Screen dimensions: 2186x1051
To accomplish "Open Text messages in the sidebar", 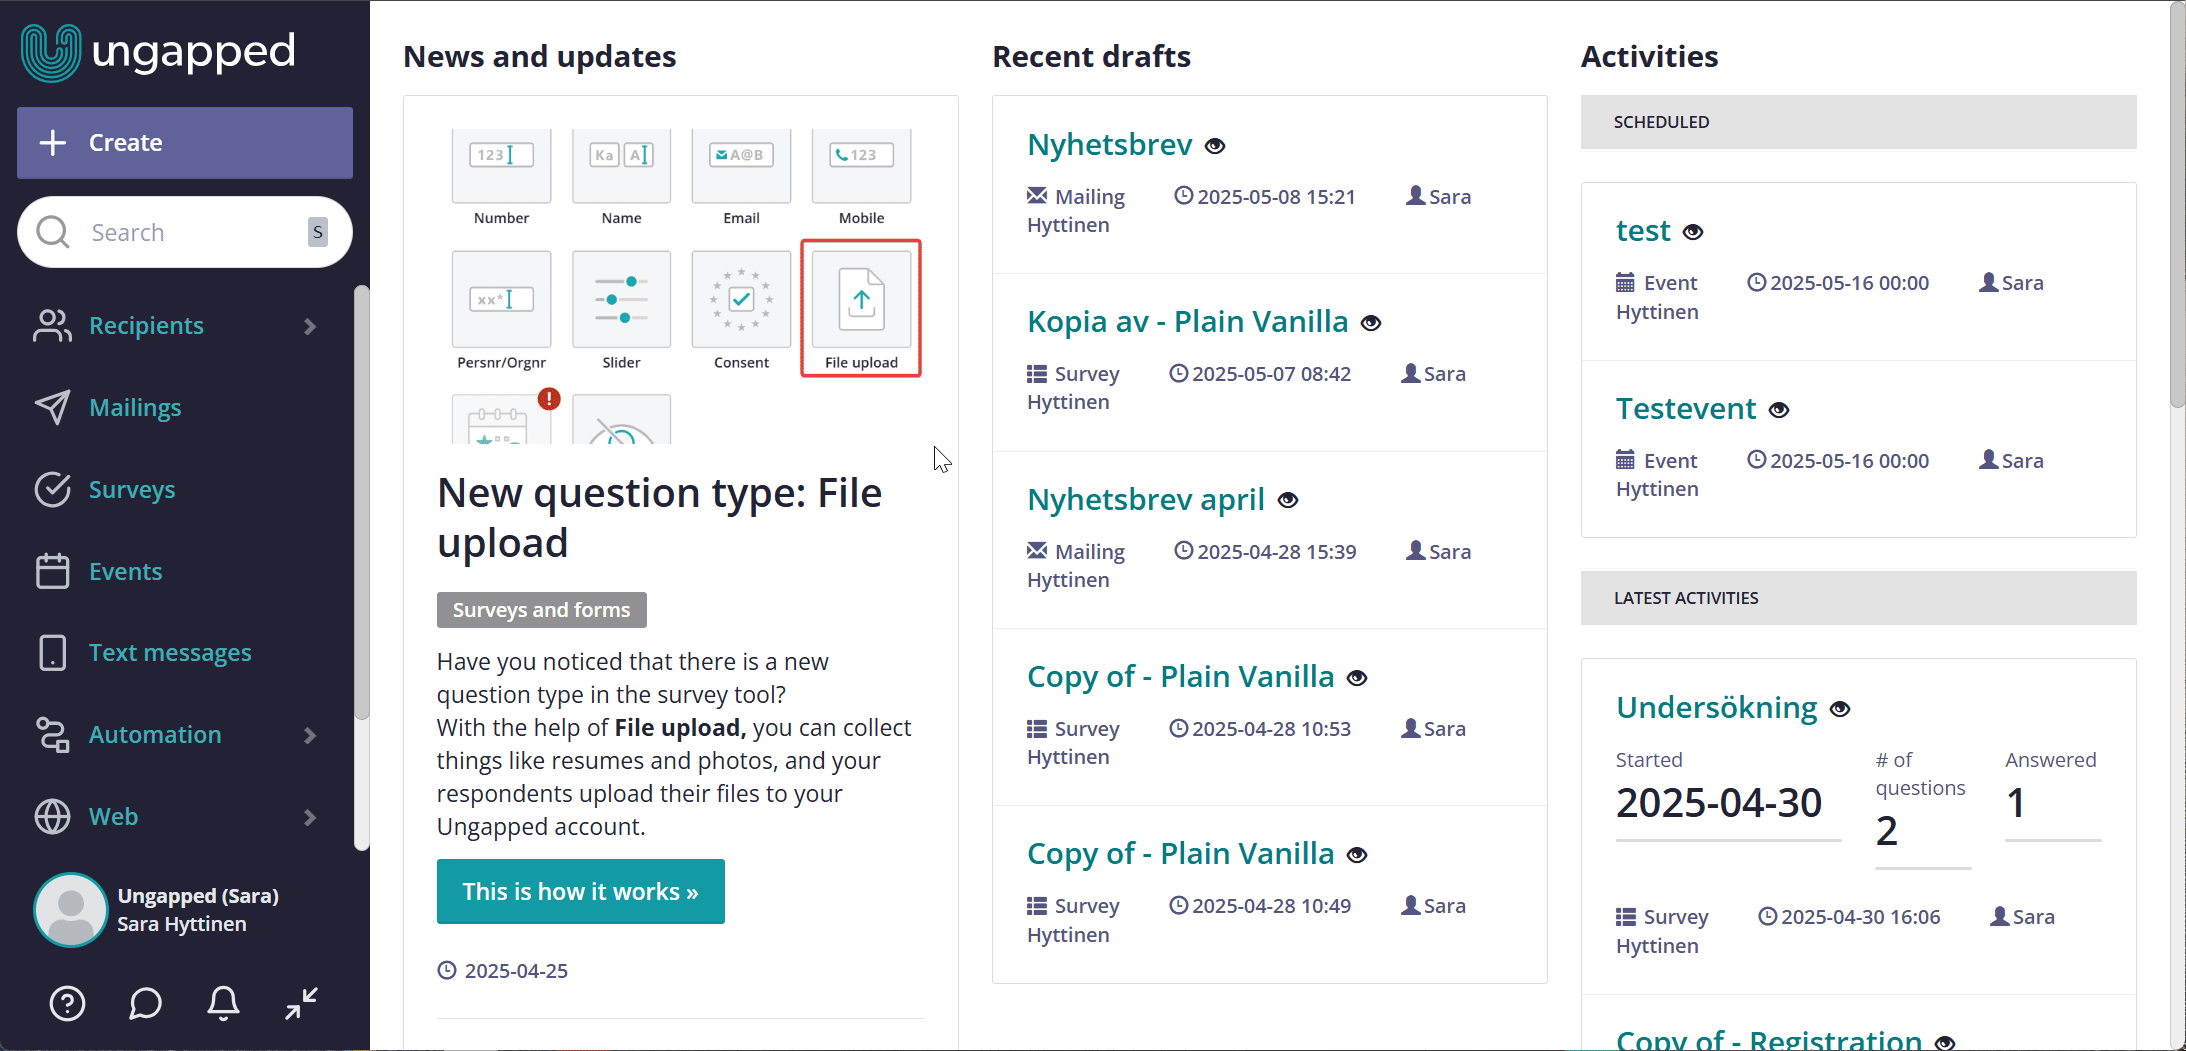I will [170, 652].
